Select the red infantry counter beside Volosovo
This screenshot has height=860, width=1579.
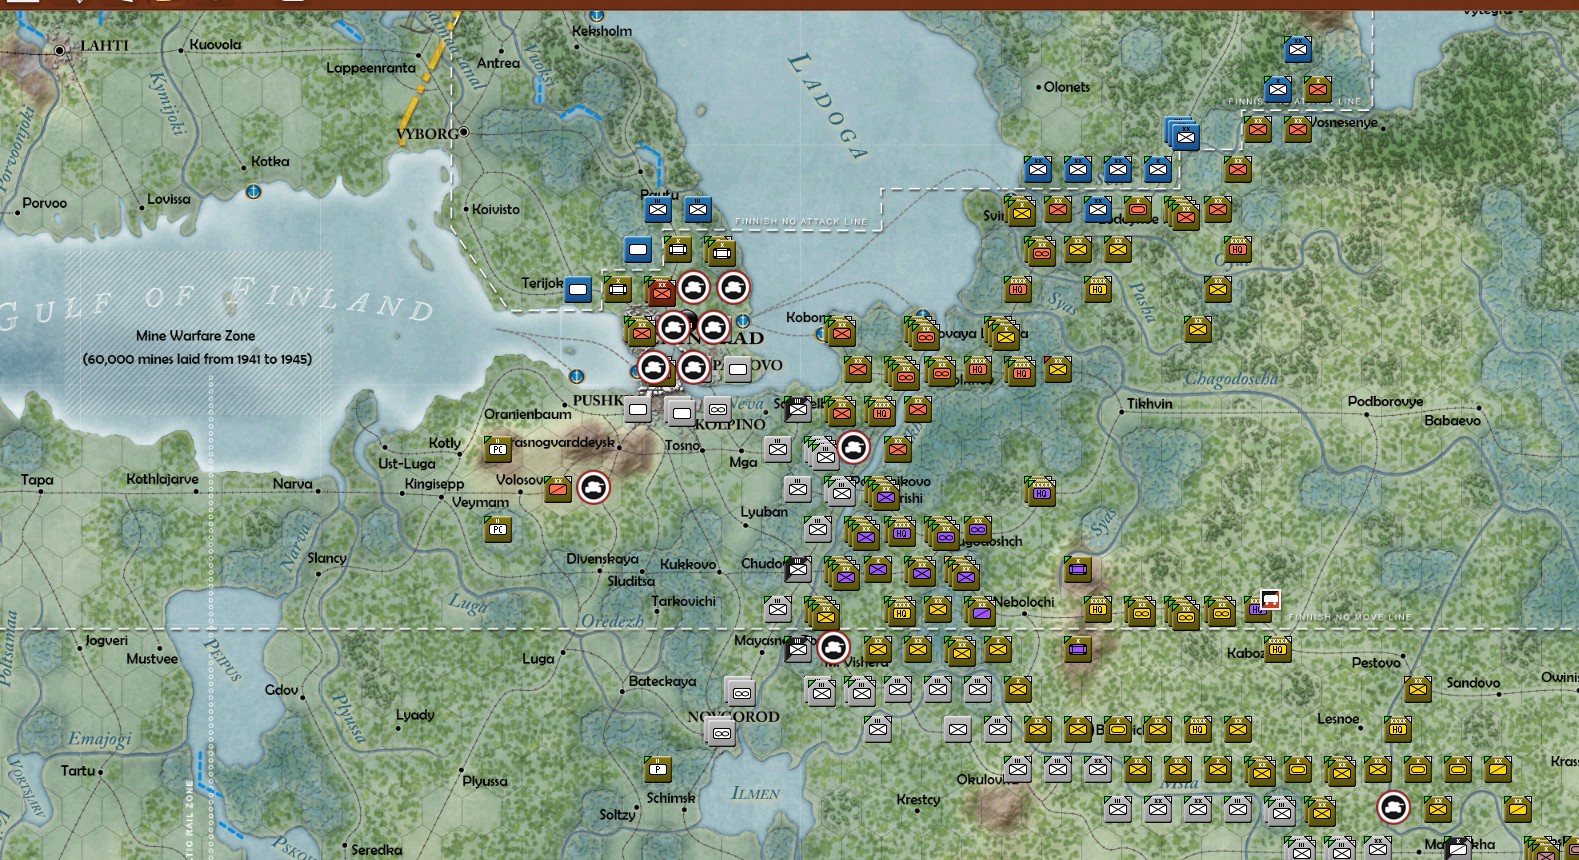tap(558, 489)
